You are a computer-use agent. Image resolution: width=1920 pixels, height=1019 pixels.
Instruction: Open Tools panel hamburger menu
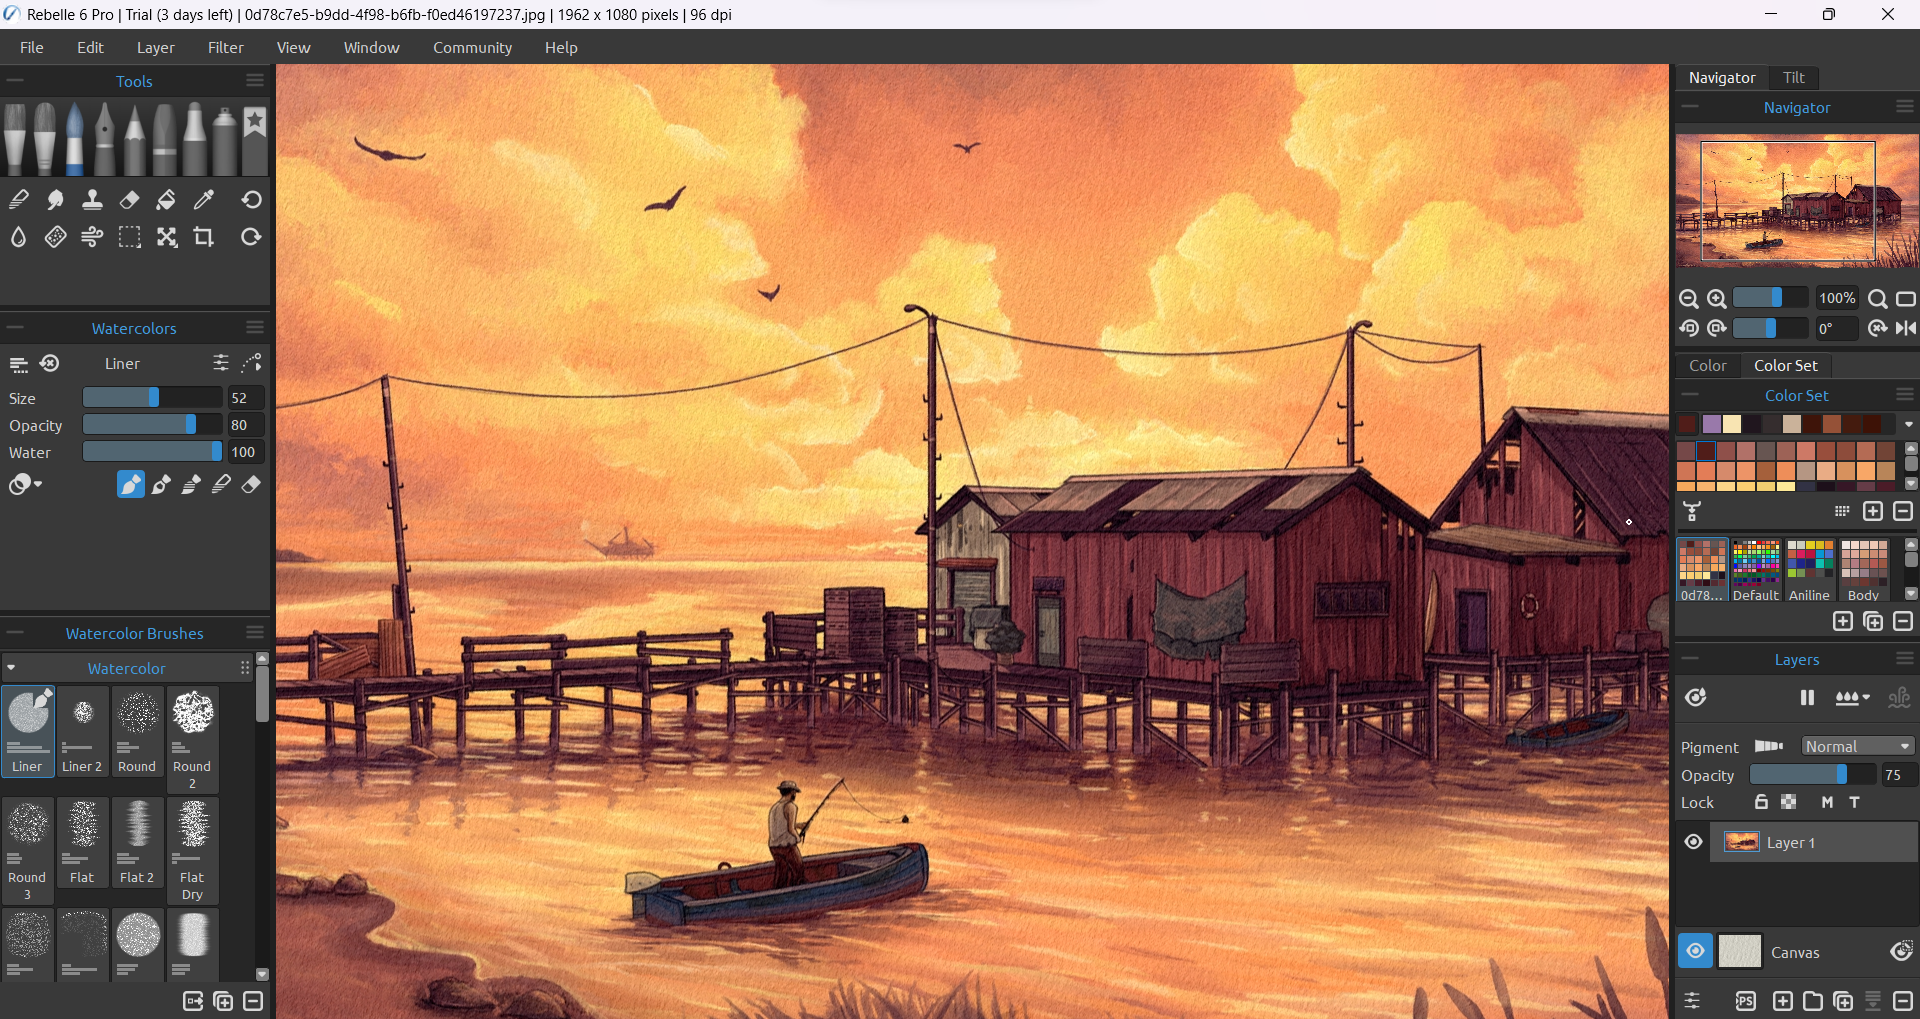255,80
